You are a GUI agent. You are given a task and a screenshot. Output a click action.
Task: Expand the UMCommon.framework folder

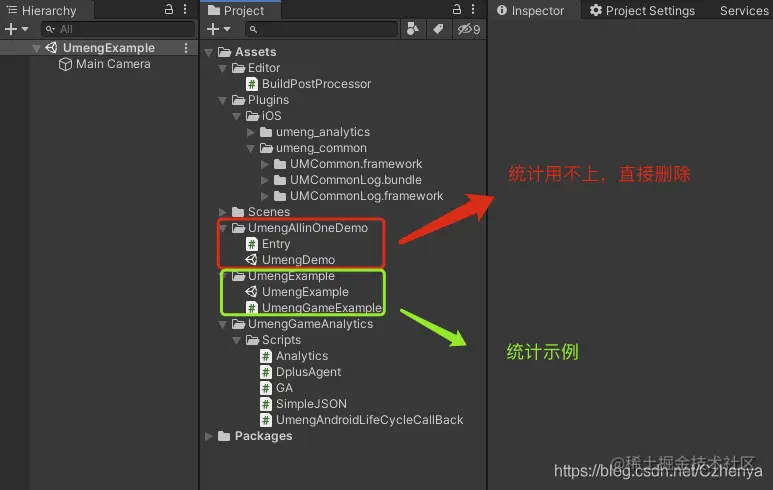(265, 164)
